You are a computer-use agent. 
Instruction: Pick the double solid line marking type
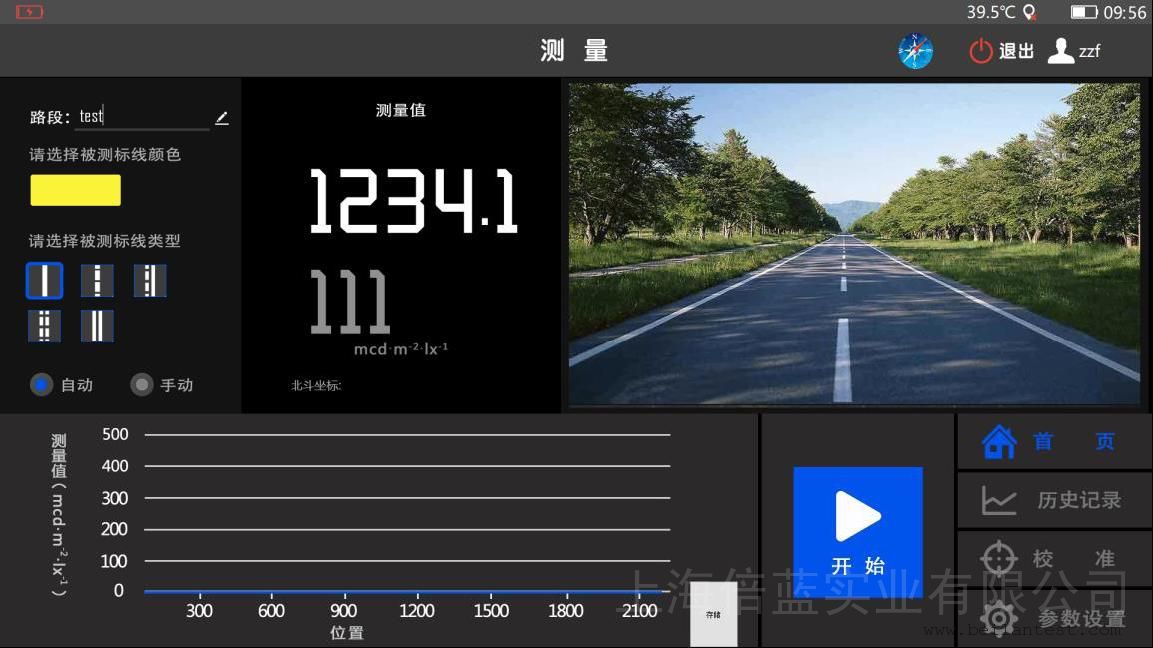[97, 326]
